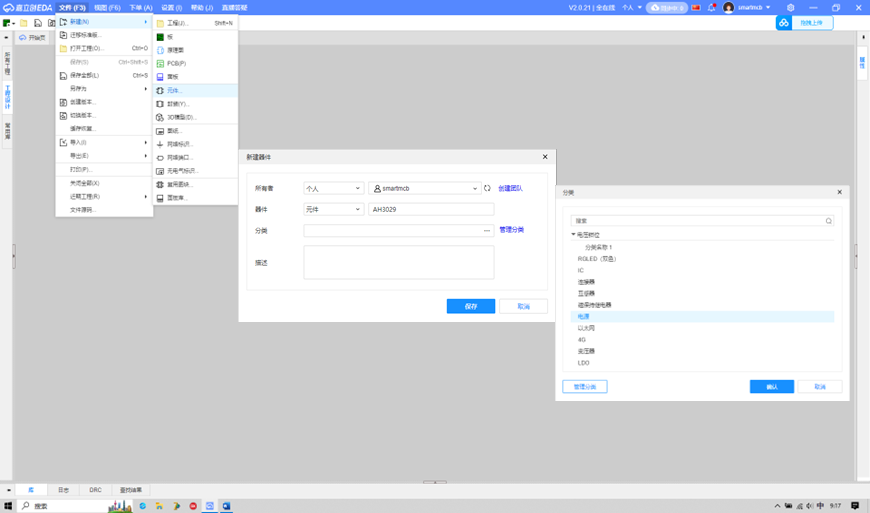Select the 3D模型(D) icon in submenu

tap(160, 118)
